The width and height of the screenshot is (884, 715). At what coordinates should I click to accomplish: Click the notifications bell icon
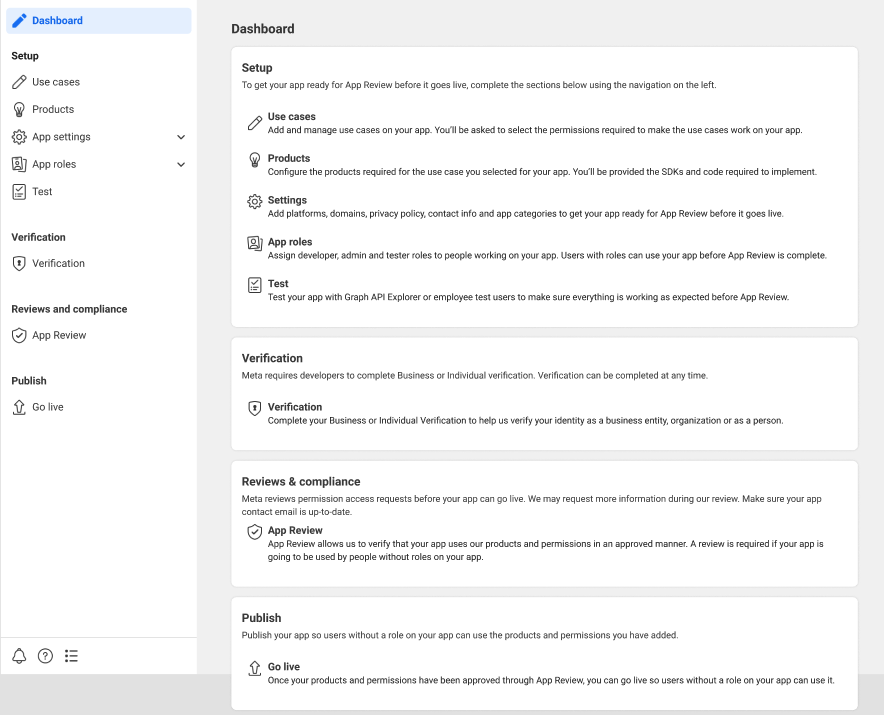pyautogui.click(x=19, y=656)
